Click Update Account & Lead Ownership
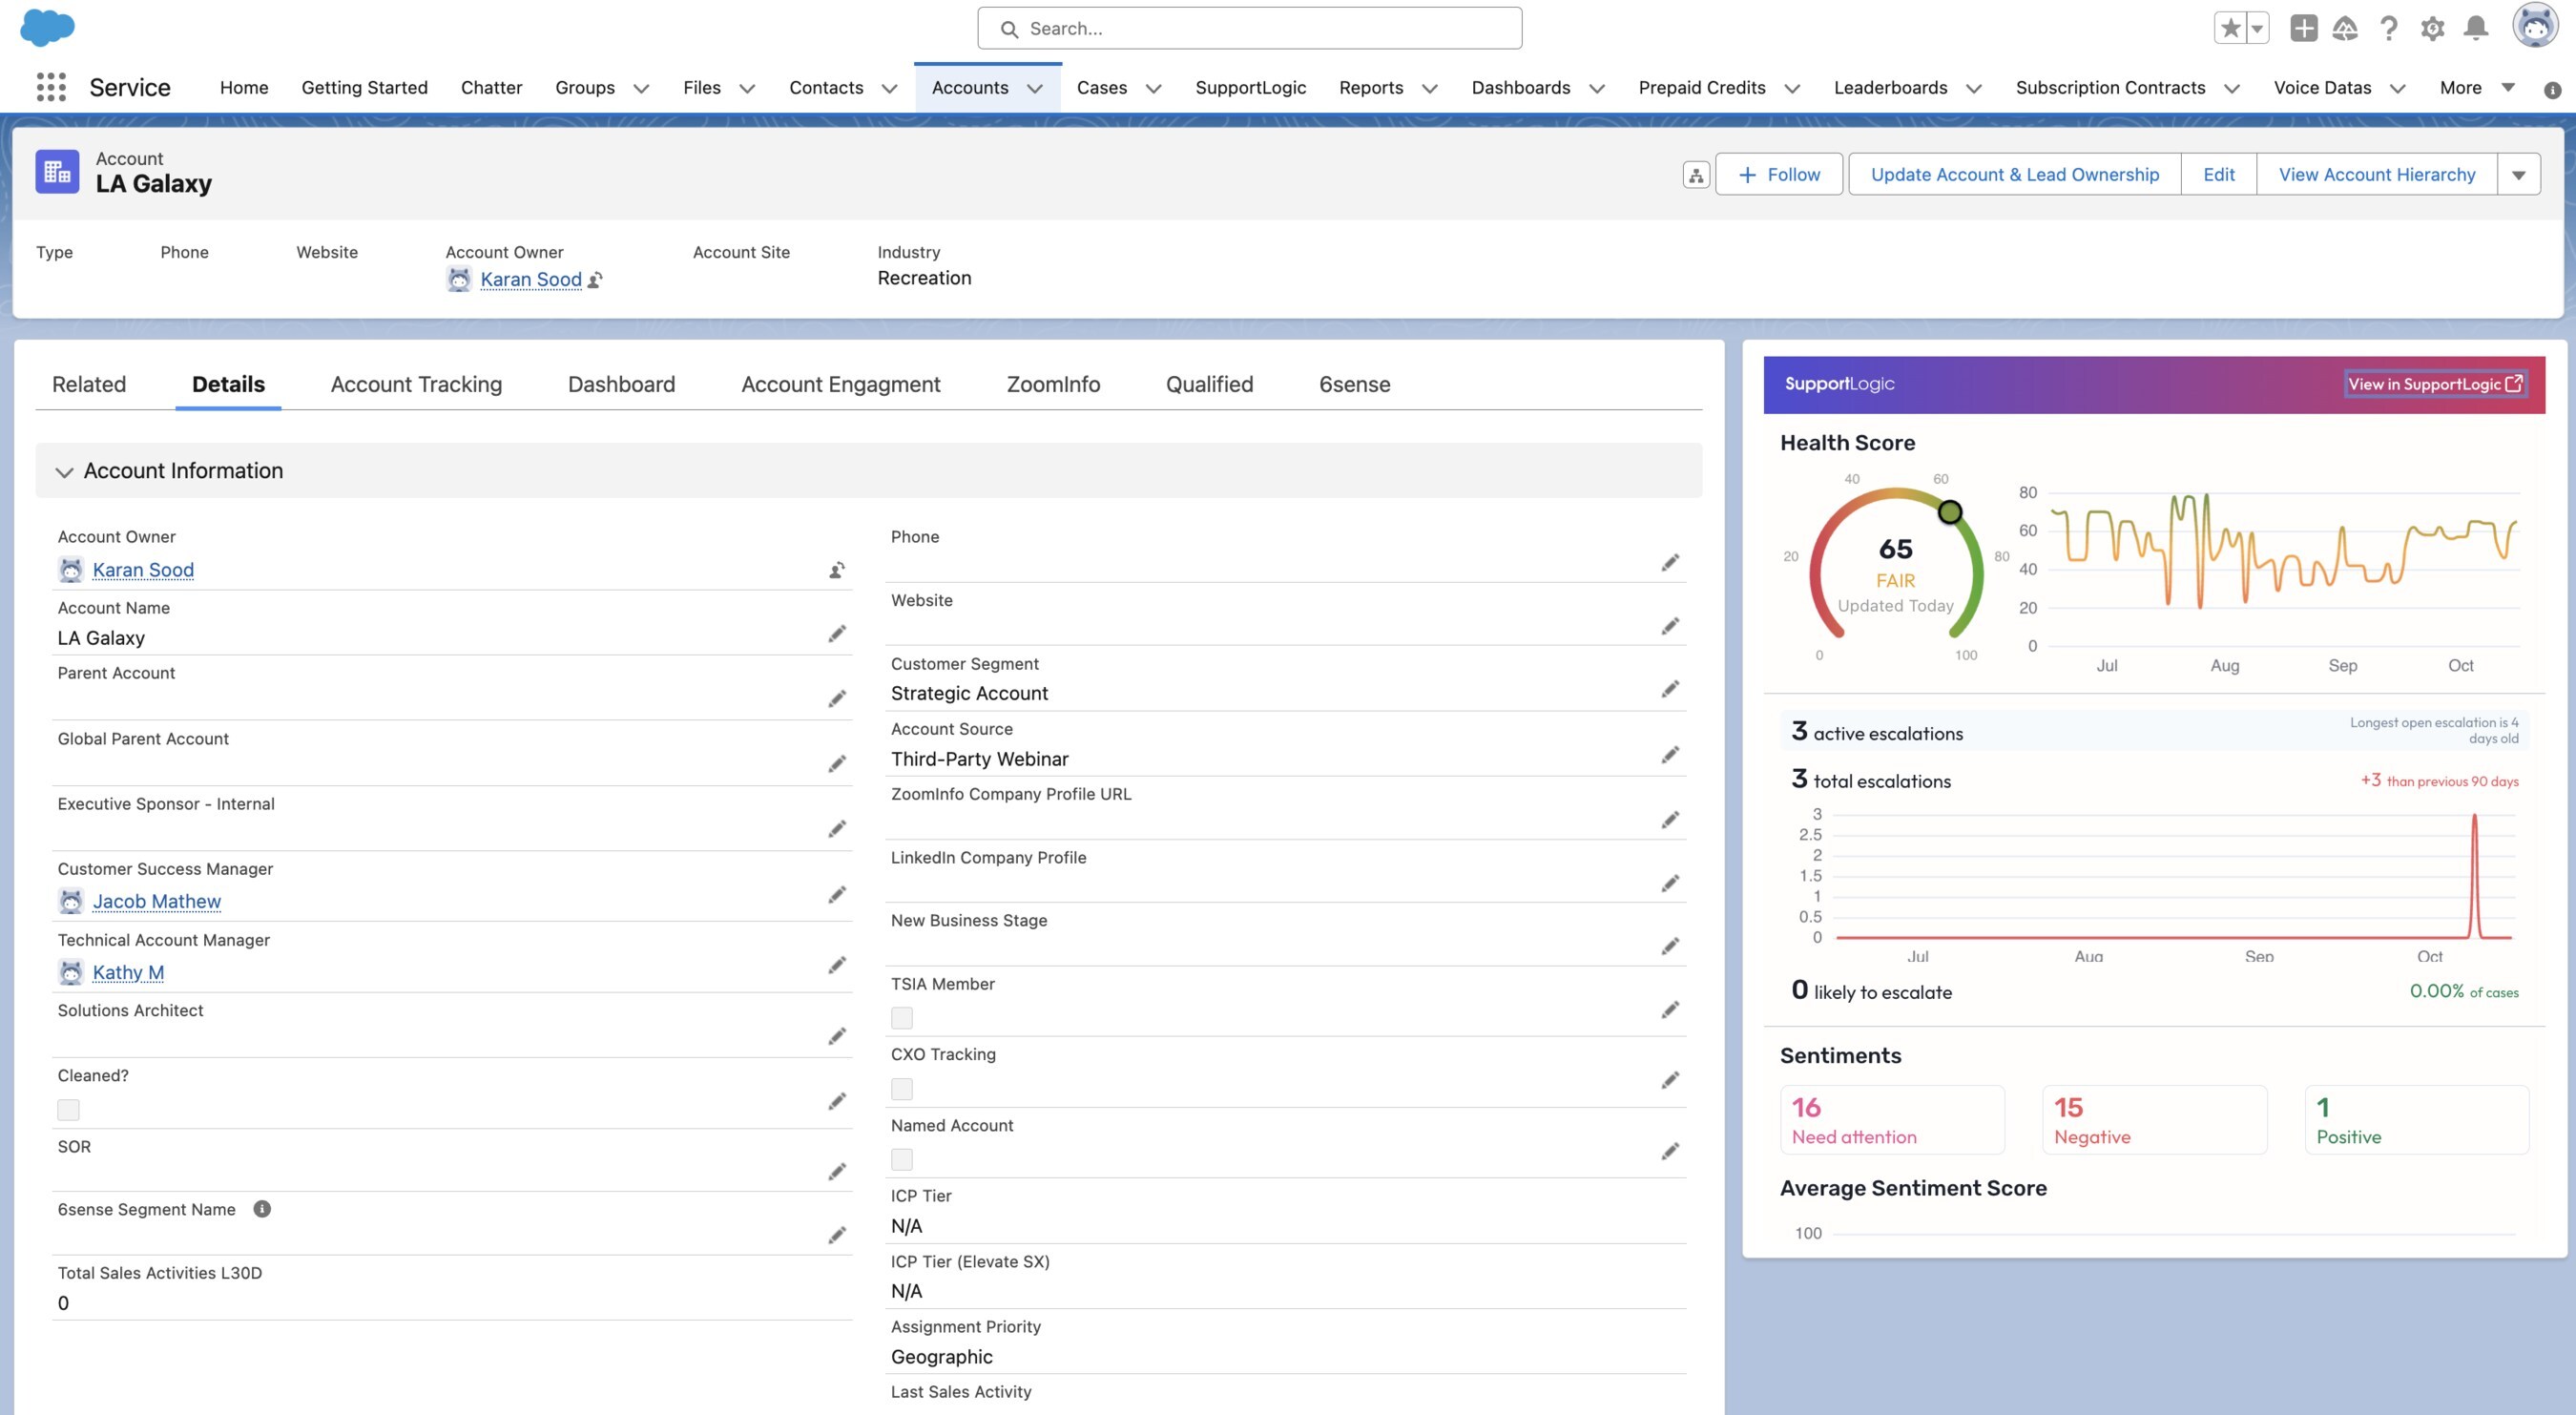This screenshot has height=1415, width=2576. point(2014,175)
